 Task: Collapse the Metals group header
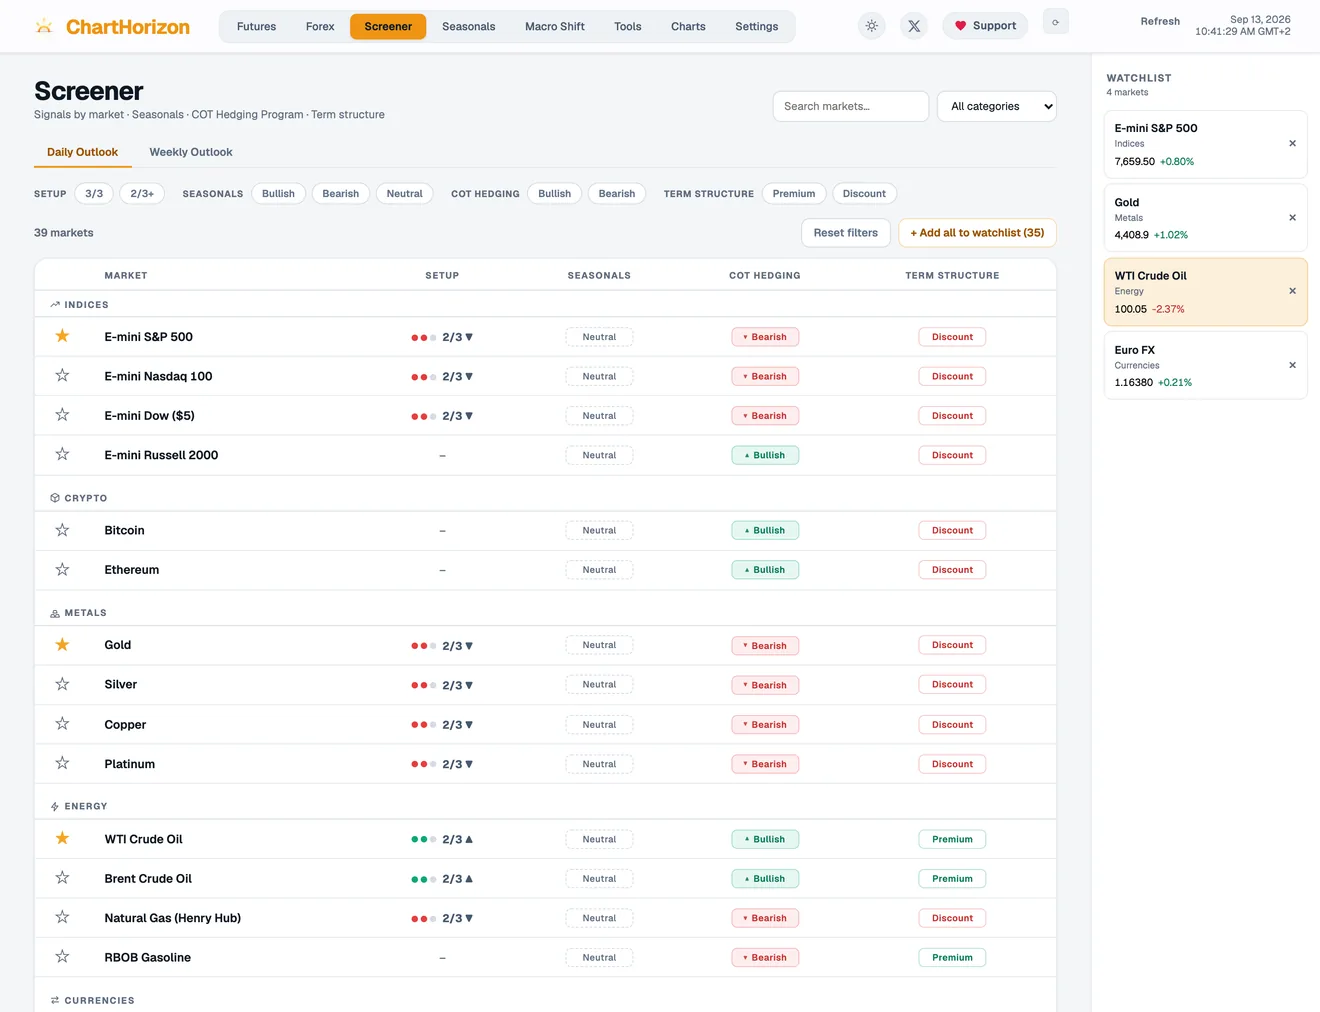(x=545, y=613)
